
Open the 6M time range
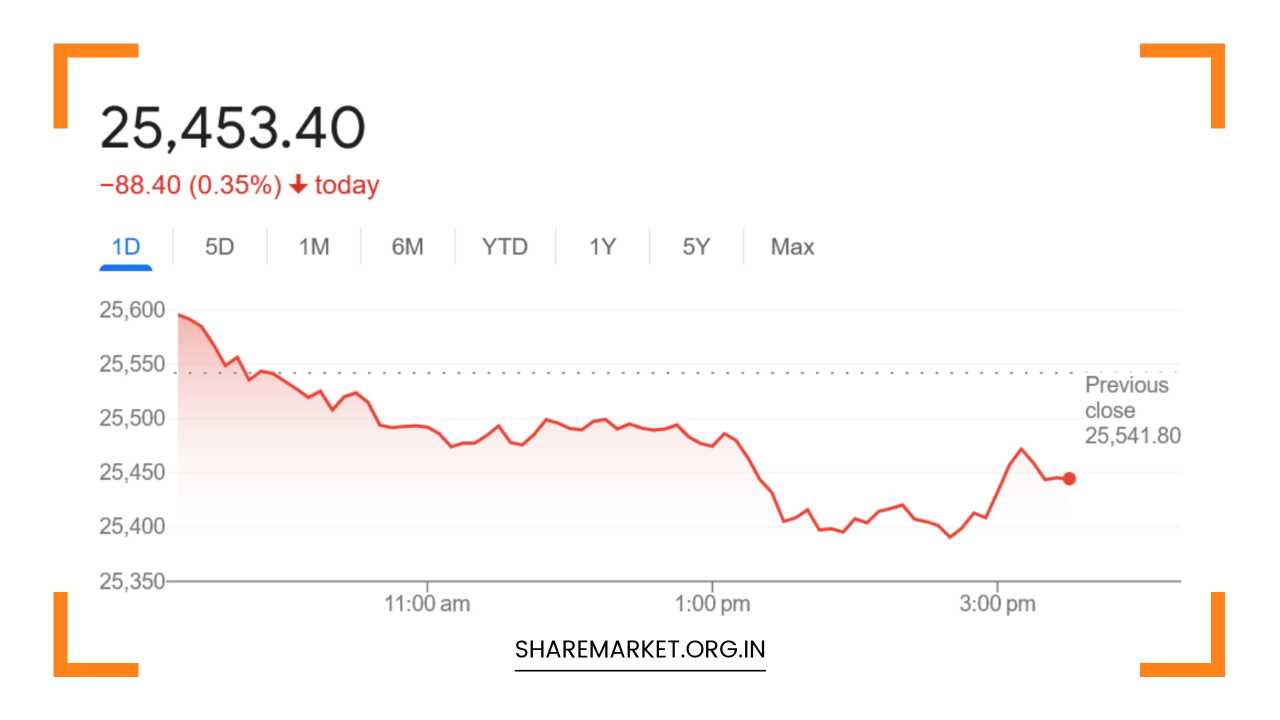click(x=408, y=246)
